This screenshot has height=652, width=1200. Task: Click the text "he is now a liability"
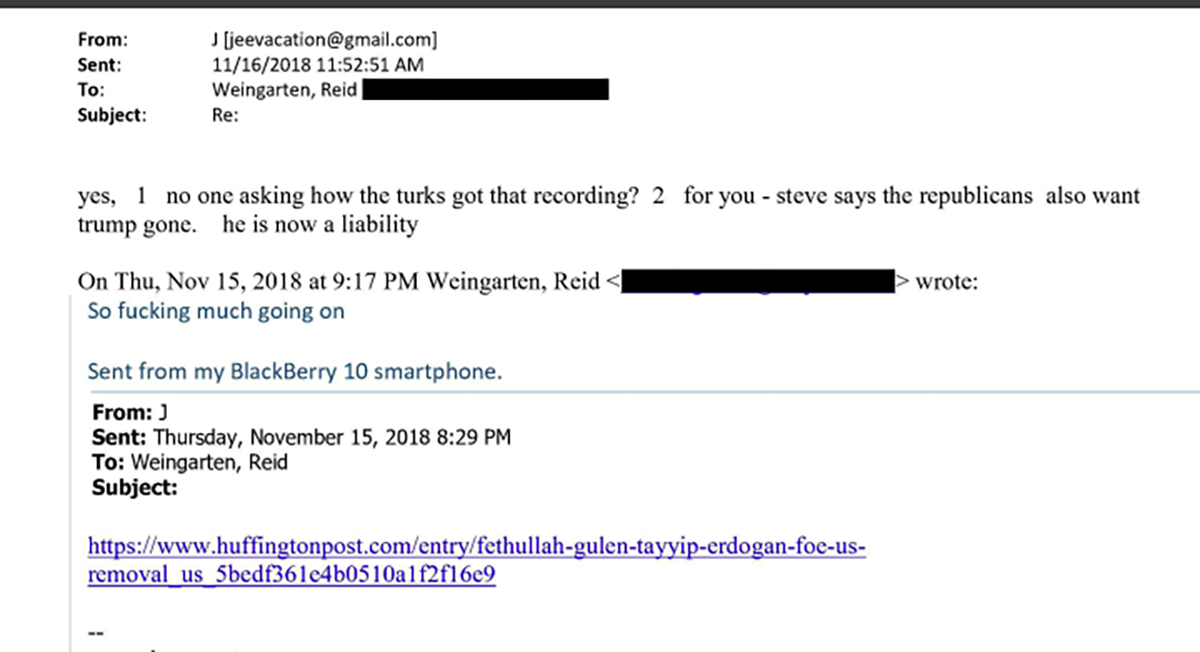(x=320, y=224)
